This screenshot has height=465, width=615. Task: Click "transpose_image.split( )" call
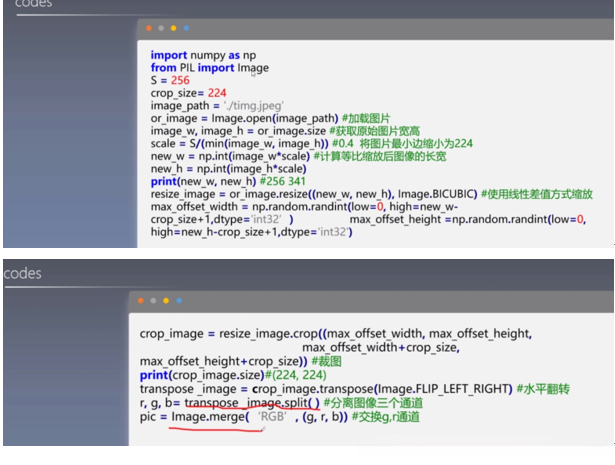(252, 403)
